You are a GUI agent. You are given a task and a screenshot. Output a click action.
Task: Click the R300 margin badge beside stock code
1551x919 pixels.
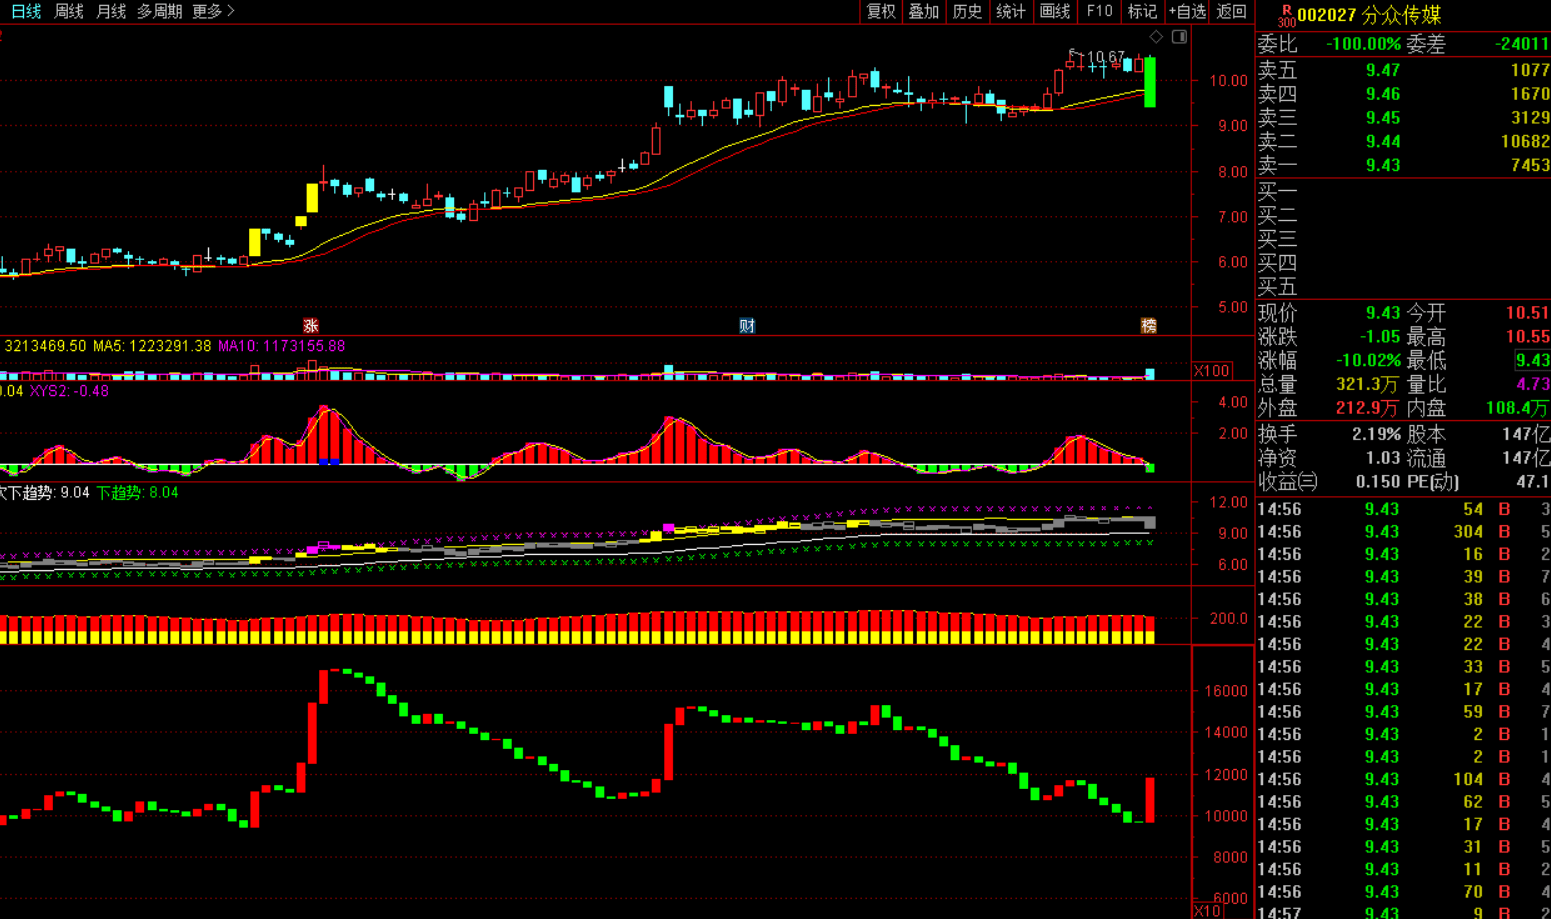click(x=1286, y=16)
